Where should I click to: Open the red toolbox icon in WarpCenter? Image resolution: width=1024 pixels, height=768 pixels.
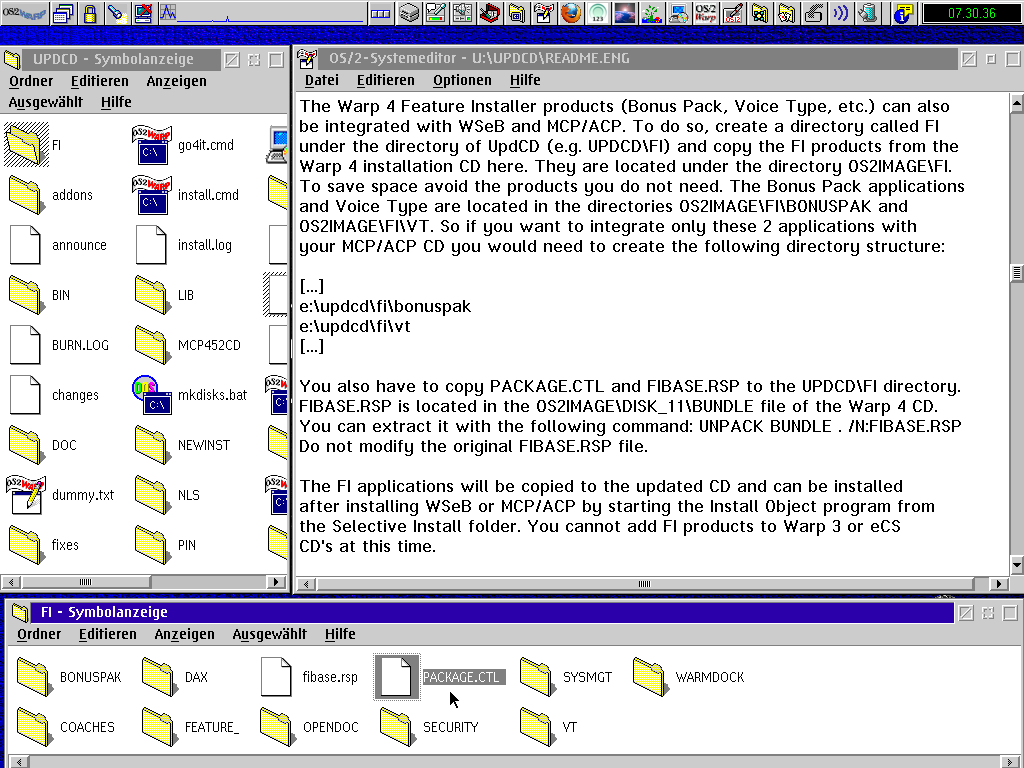tap(489, 13)
